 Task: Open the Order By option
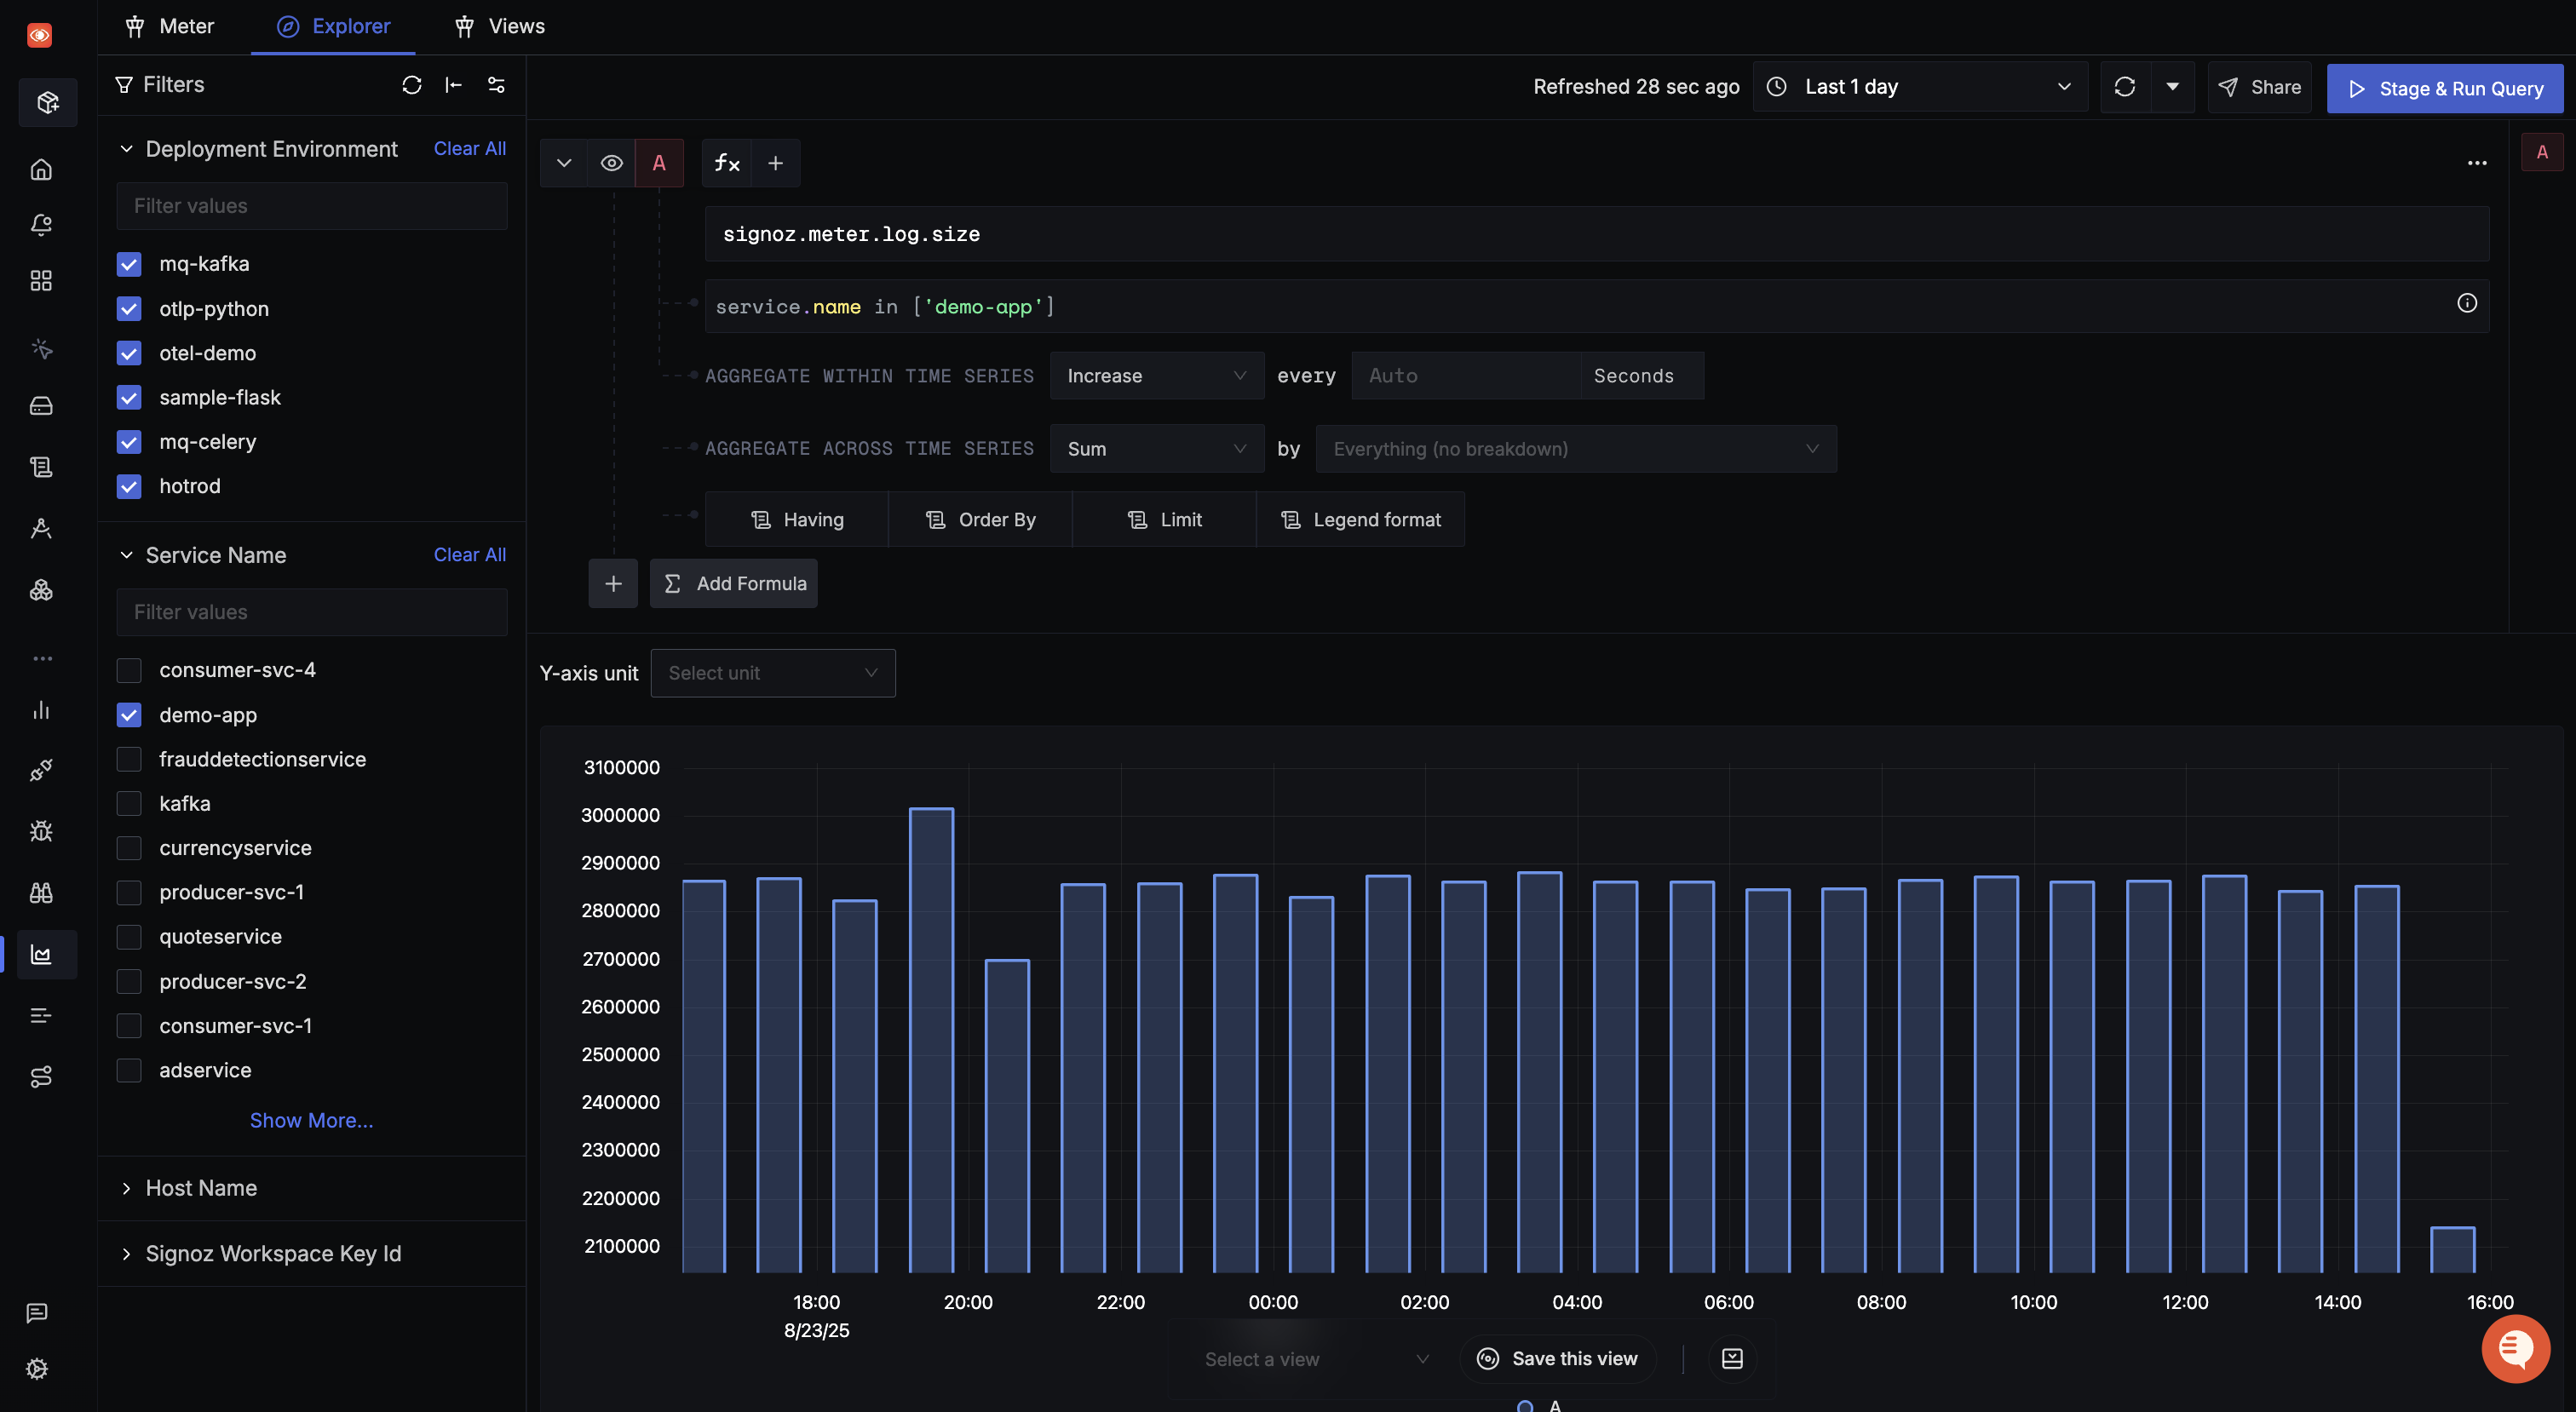tap(981, 519)
